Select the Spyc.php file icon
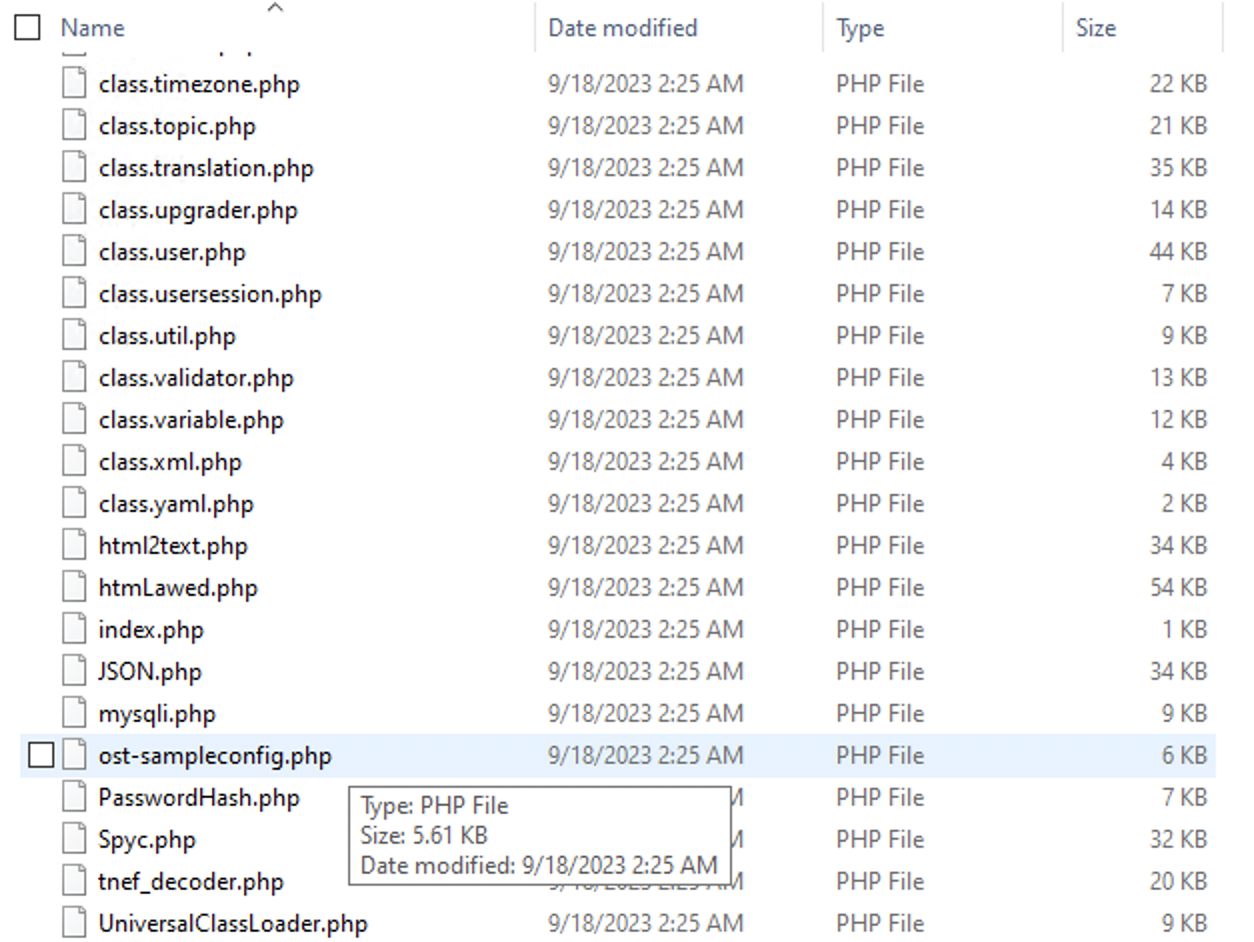The image size is (1254, 942). [x=75, y=840]
